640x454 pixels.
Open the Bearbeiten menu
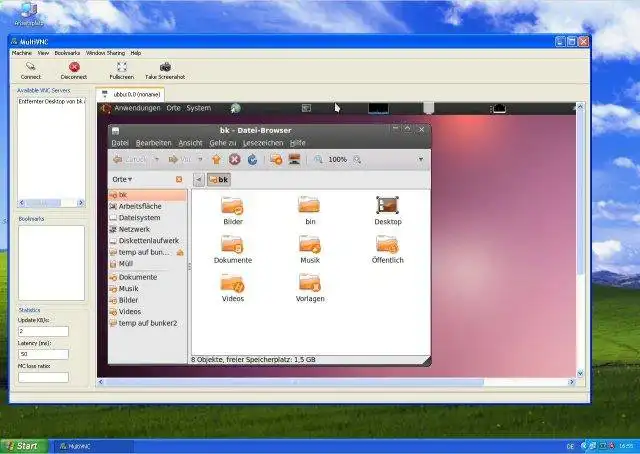click(x=153, y=143)
